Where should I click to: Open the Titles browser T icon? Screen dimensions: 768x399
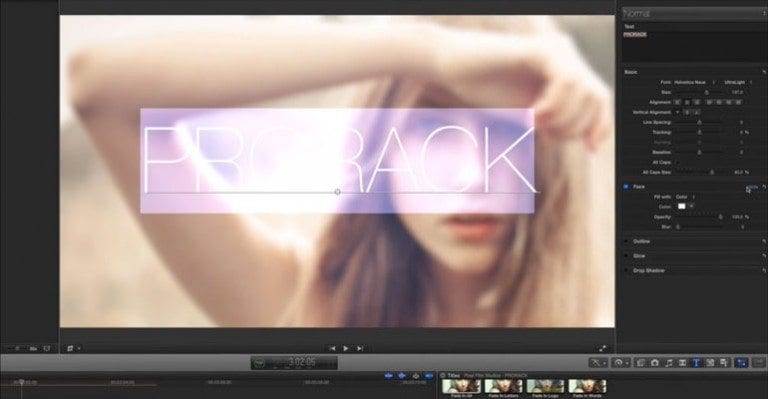pyautogui.click(x=696, y=363)
